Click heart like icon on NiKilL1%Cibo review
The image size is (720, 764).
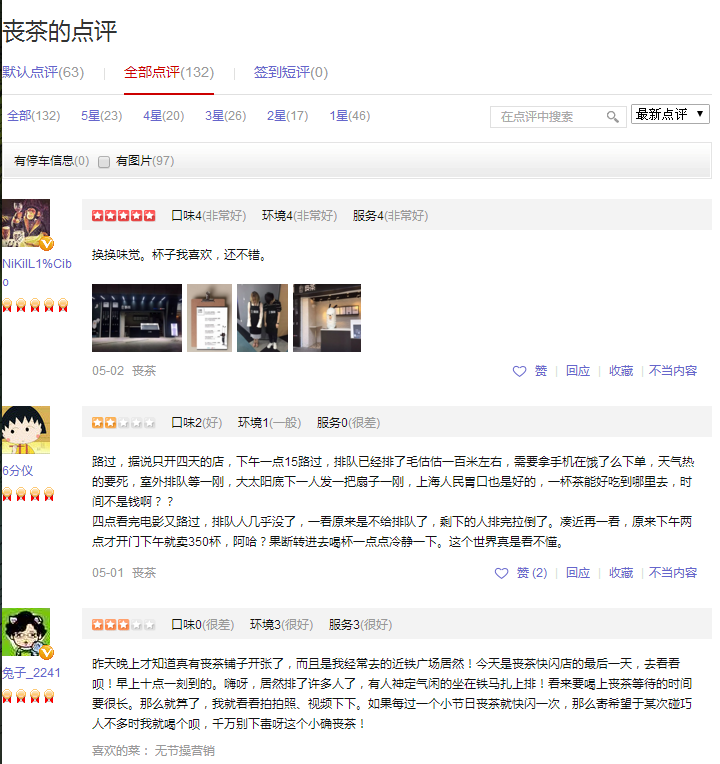519,371
